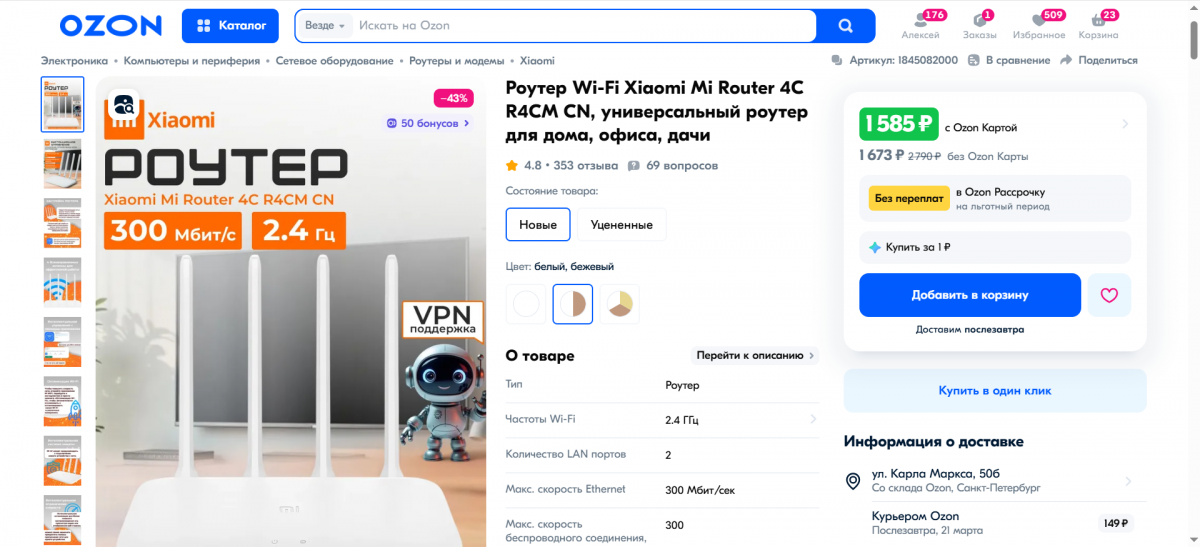
Task: Select the second product thumbnail image
Action: click(x=62, y=163)
